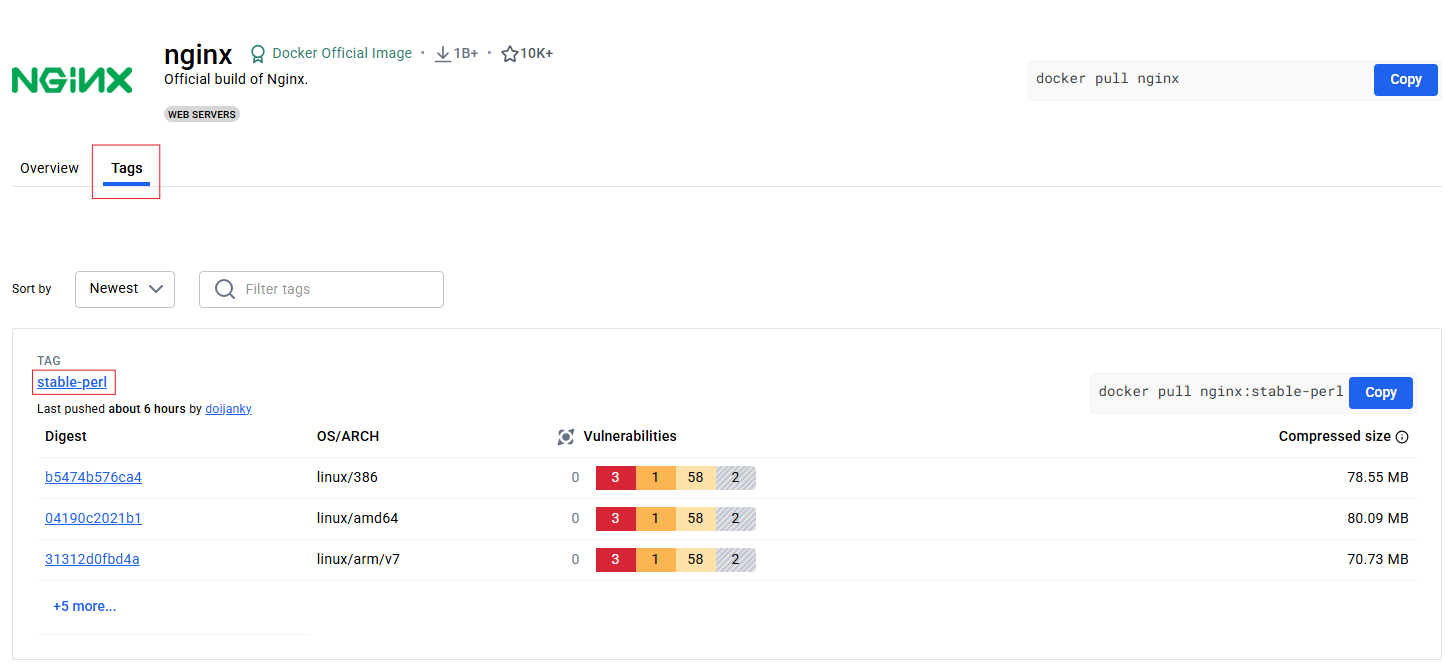The height and width of the screenshot is (665, 1445).
Task: Click yellow medium count 58 for linux/arm/v7
Action: point(695,560)
